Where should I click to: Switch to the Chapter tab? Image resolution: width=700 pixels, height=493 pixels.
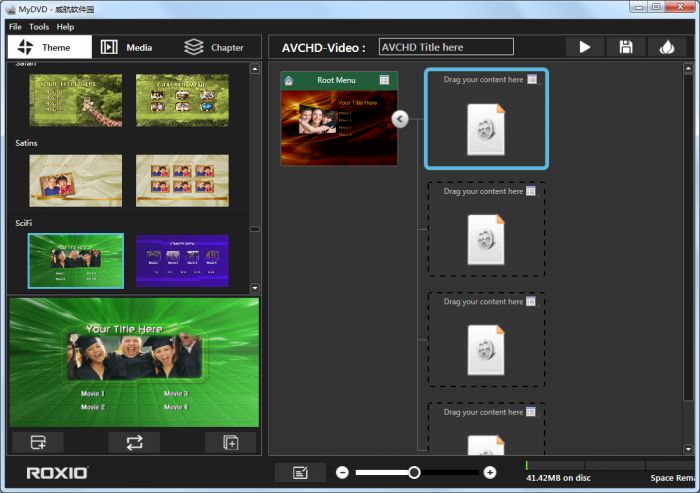214,47
